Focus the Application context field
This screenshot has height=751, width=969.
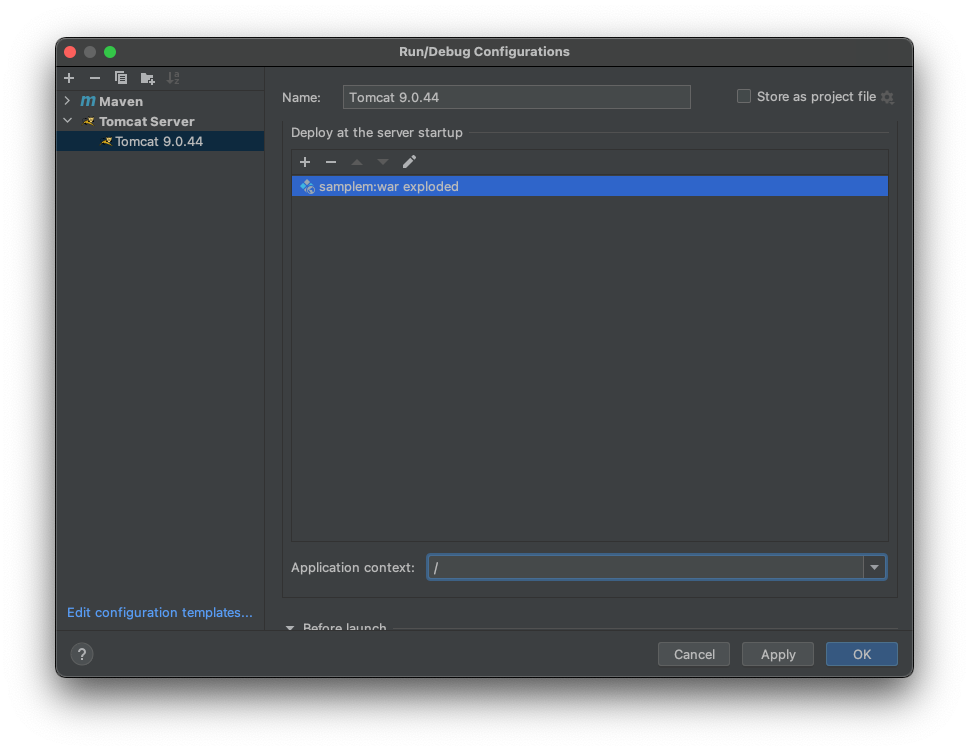645,567
